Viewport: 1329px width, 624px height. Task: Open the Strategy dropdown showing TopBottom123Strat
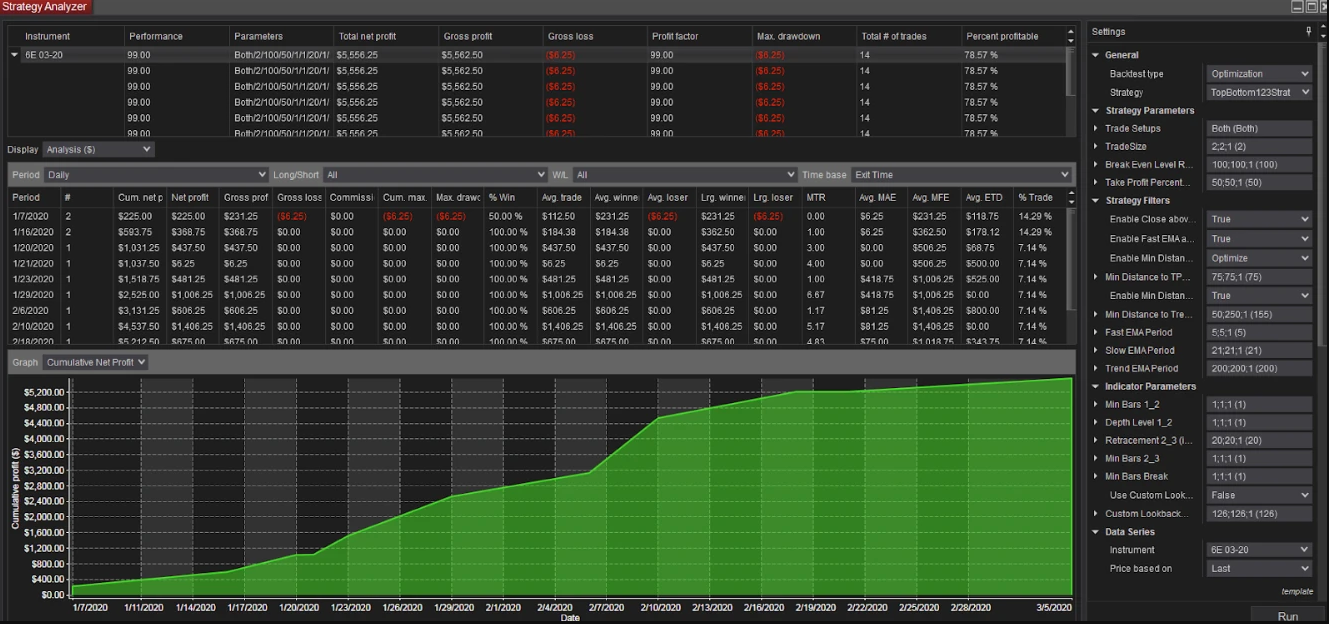[1259, 92]
